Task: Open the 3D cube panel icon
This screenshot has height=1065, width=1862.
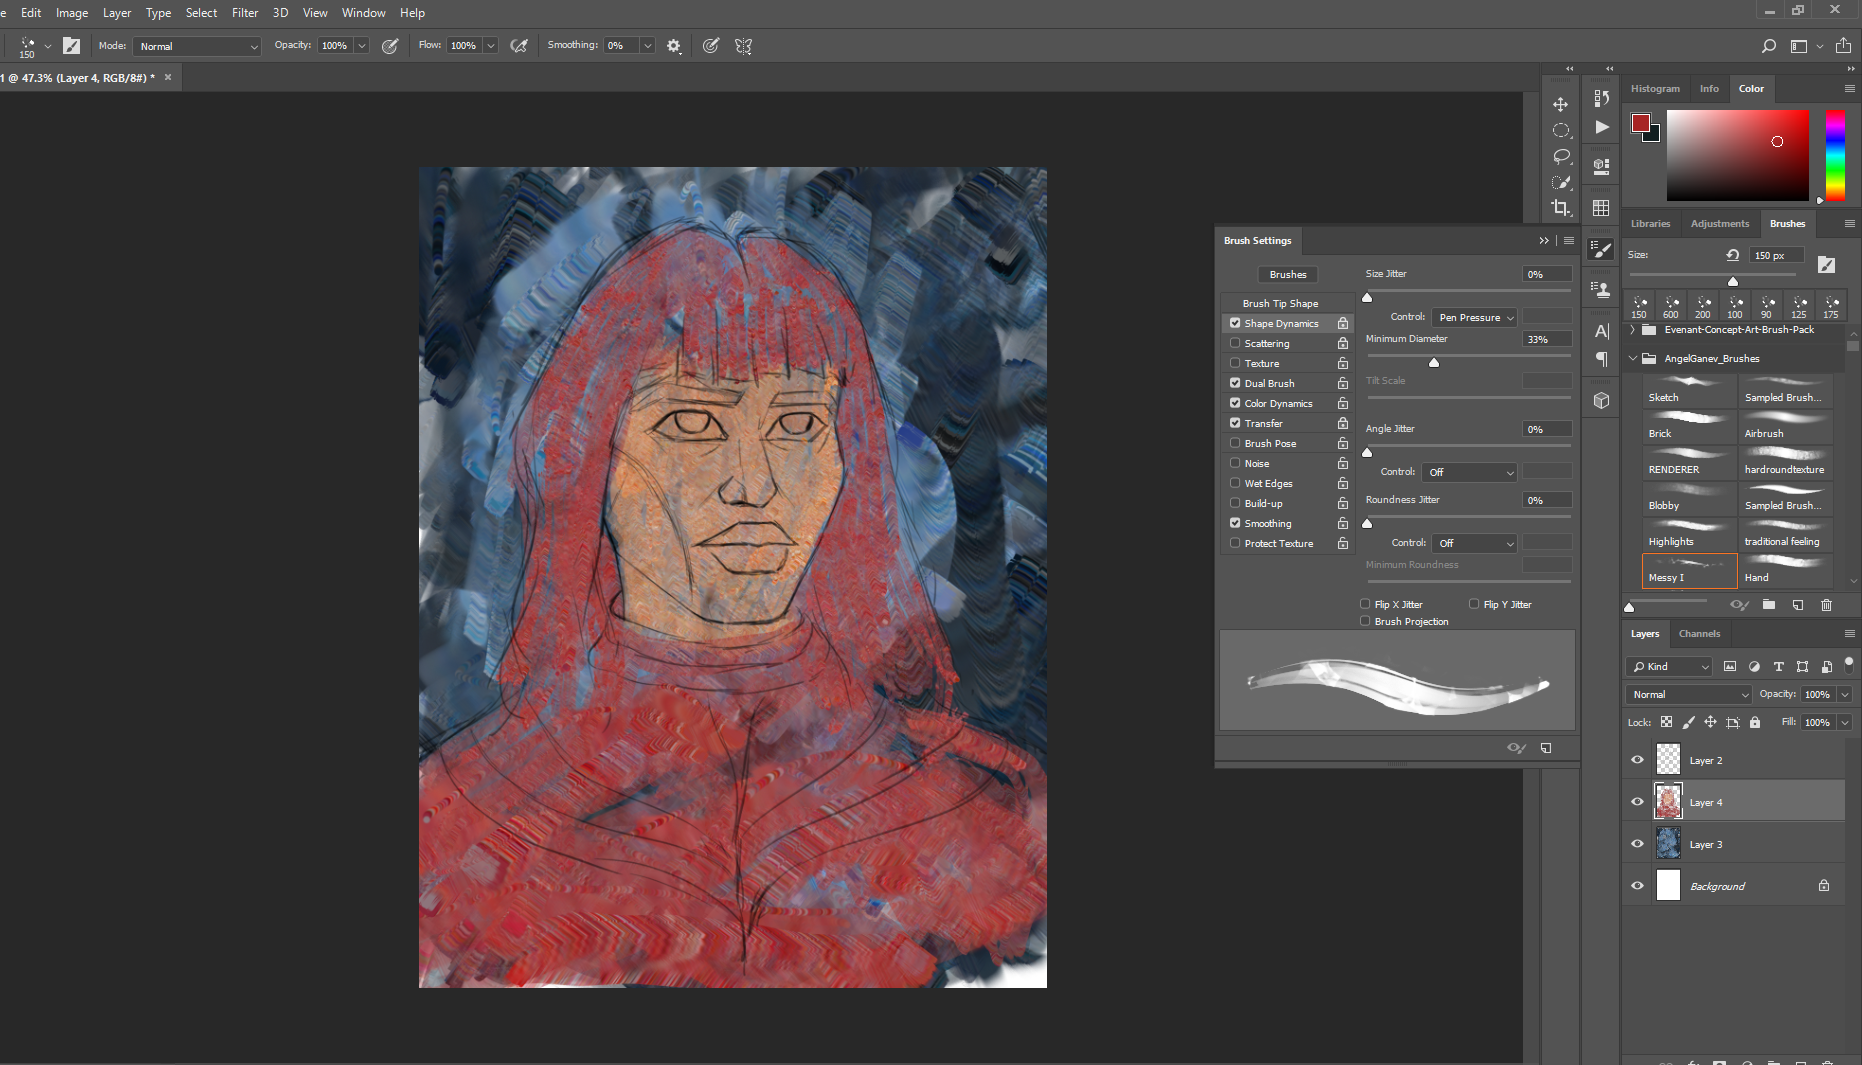Action: (1601, 400)
